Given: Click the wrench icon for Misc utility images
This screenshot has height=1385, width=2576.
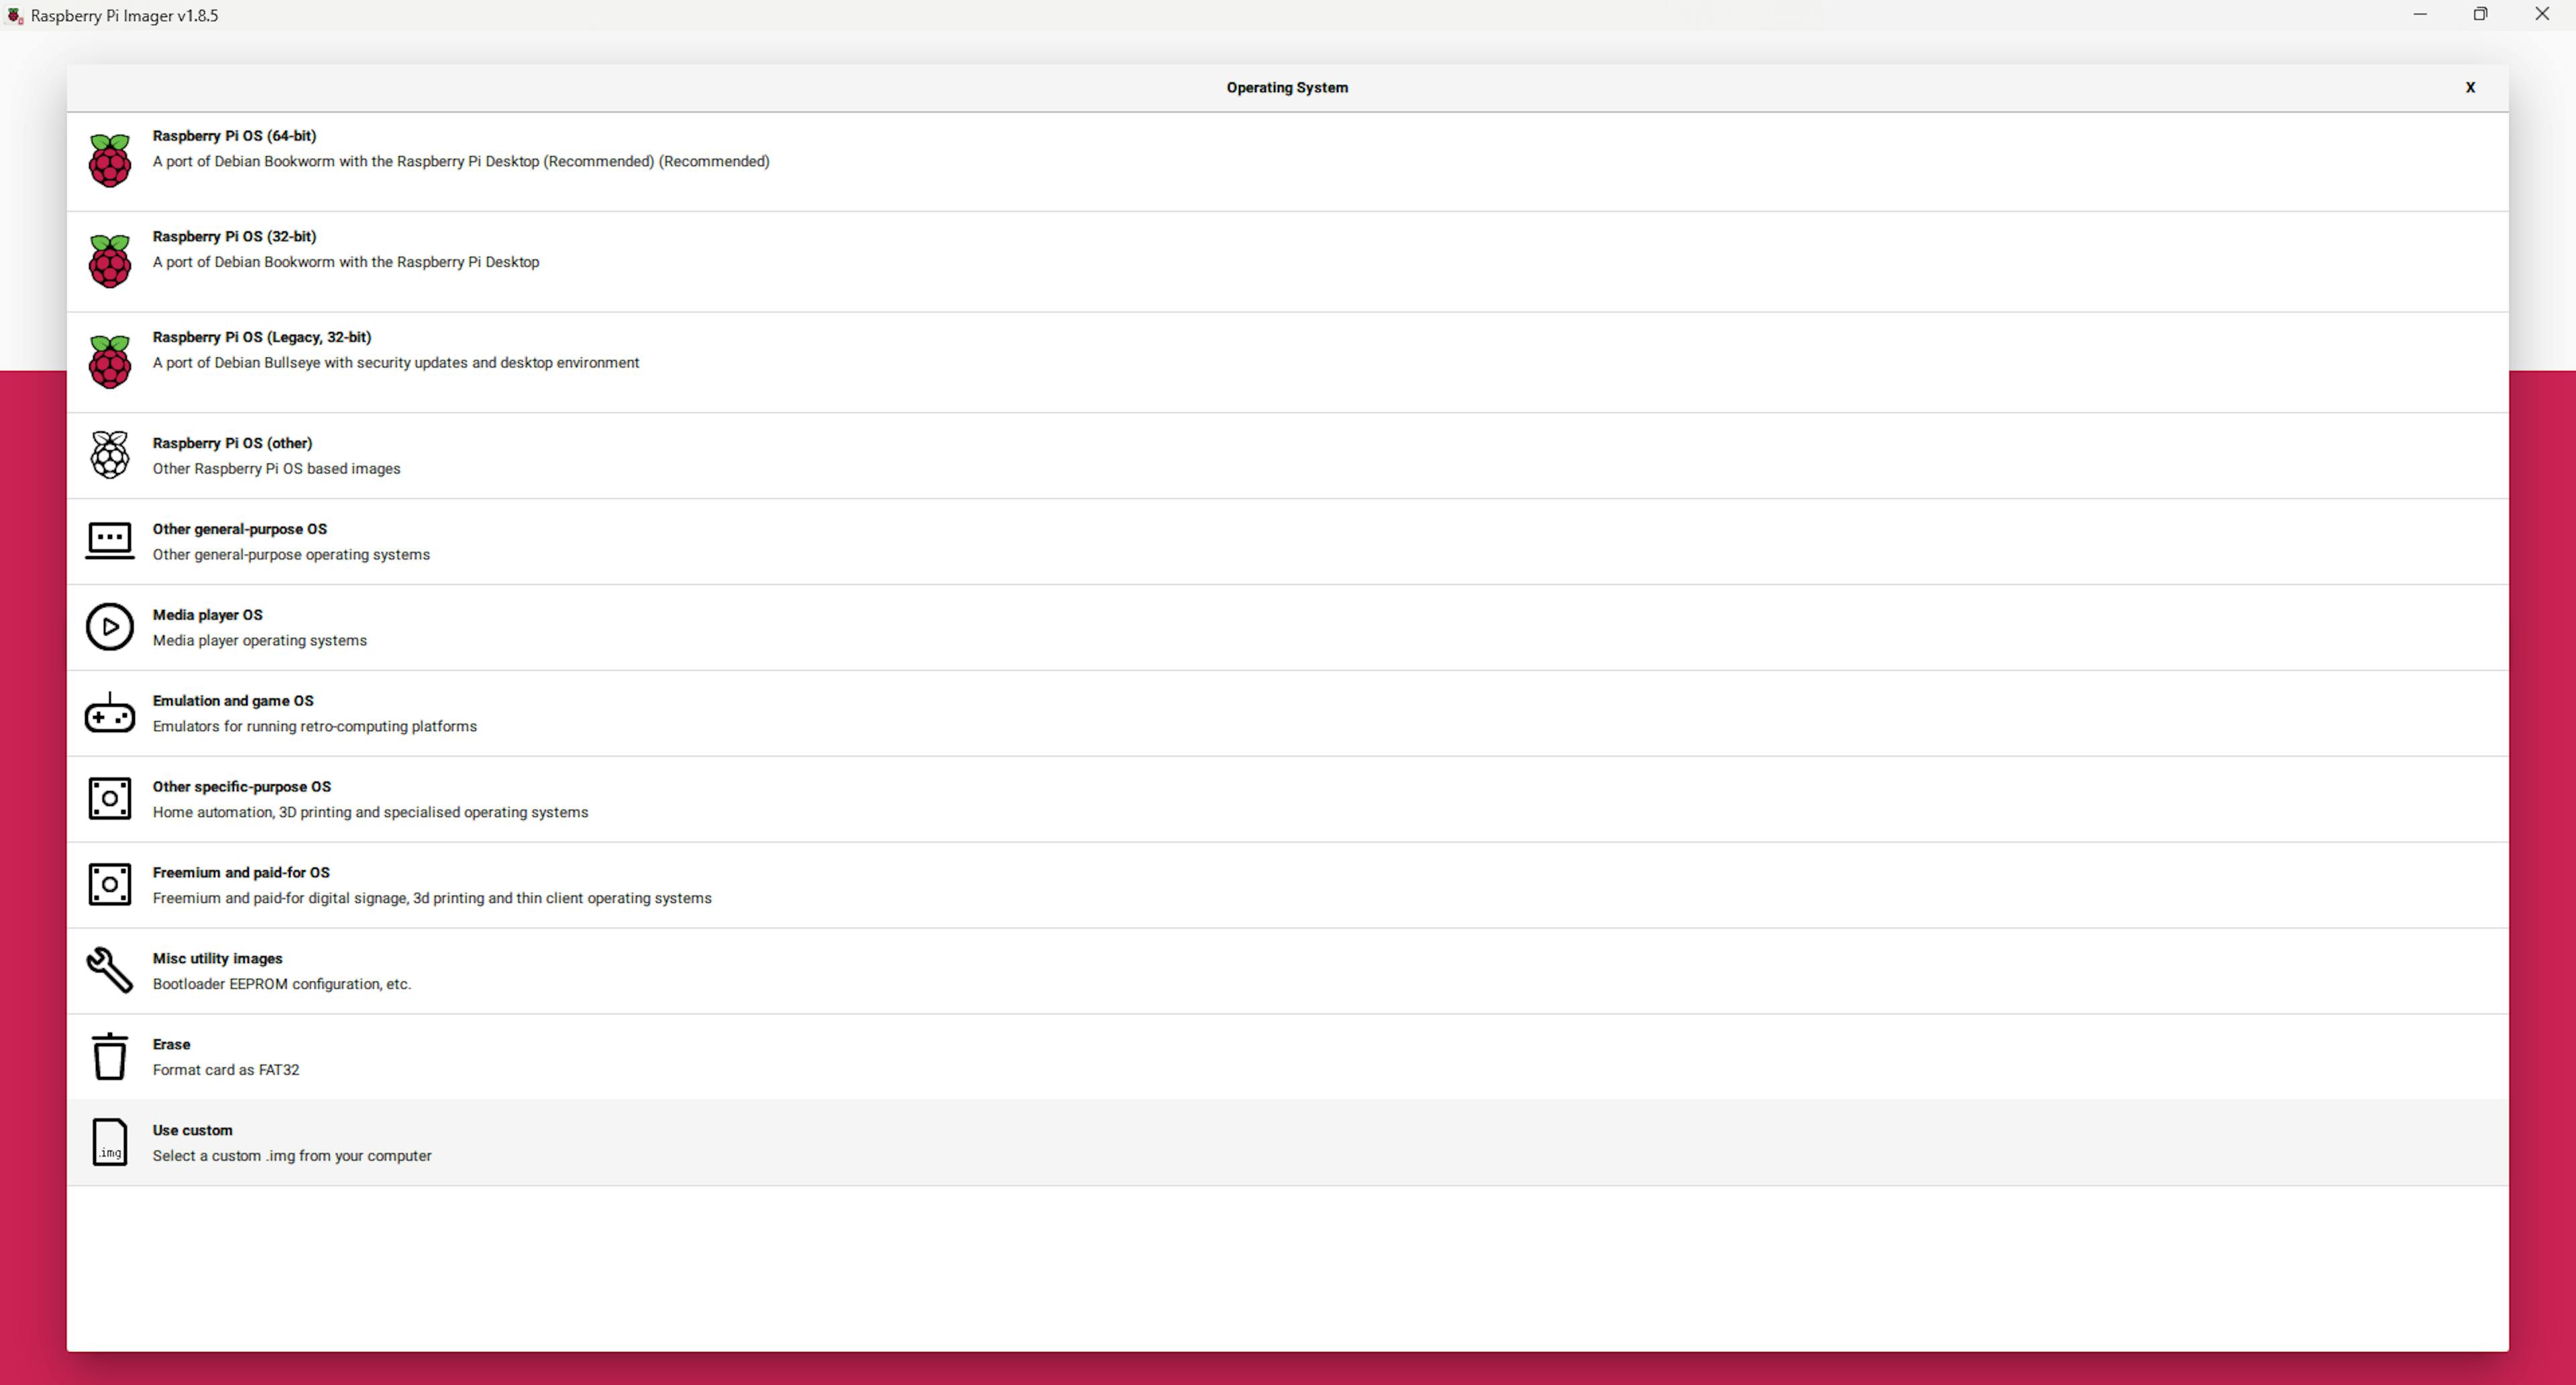Looking at the screenshot, I should click(109, 970).
